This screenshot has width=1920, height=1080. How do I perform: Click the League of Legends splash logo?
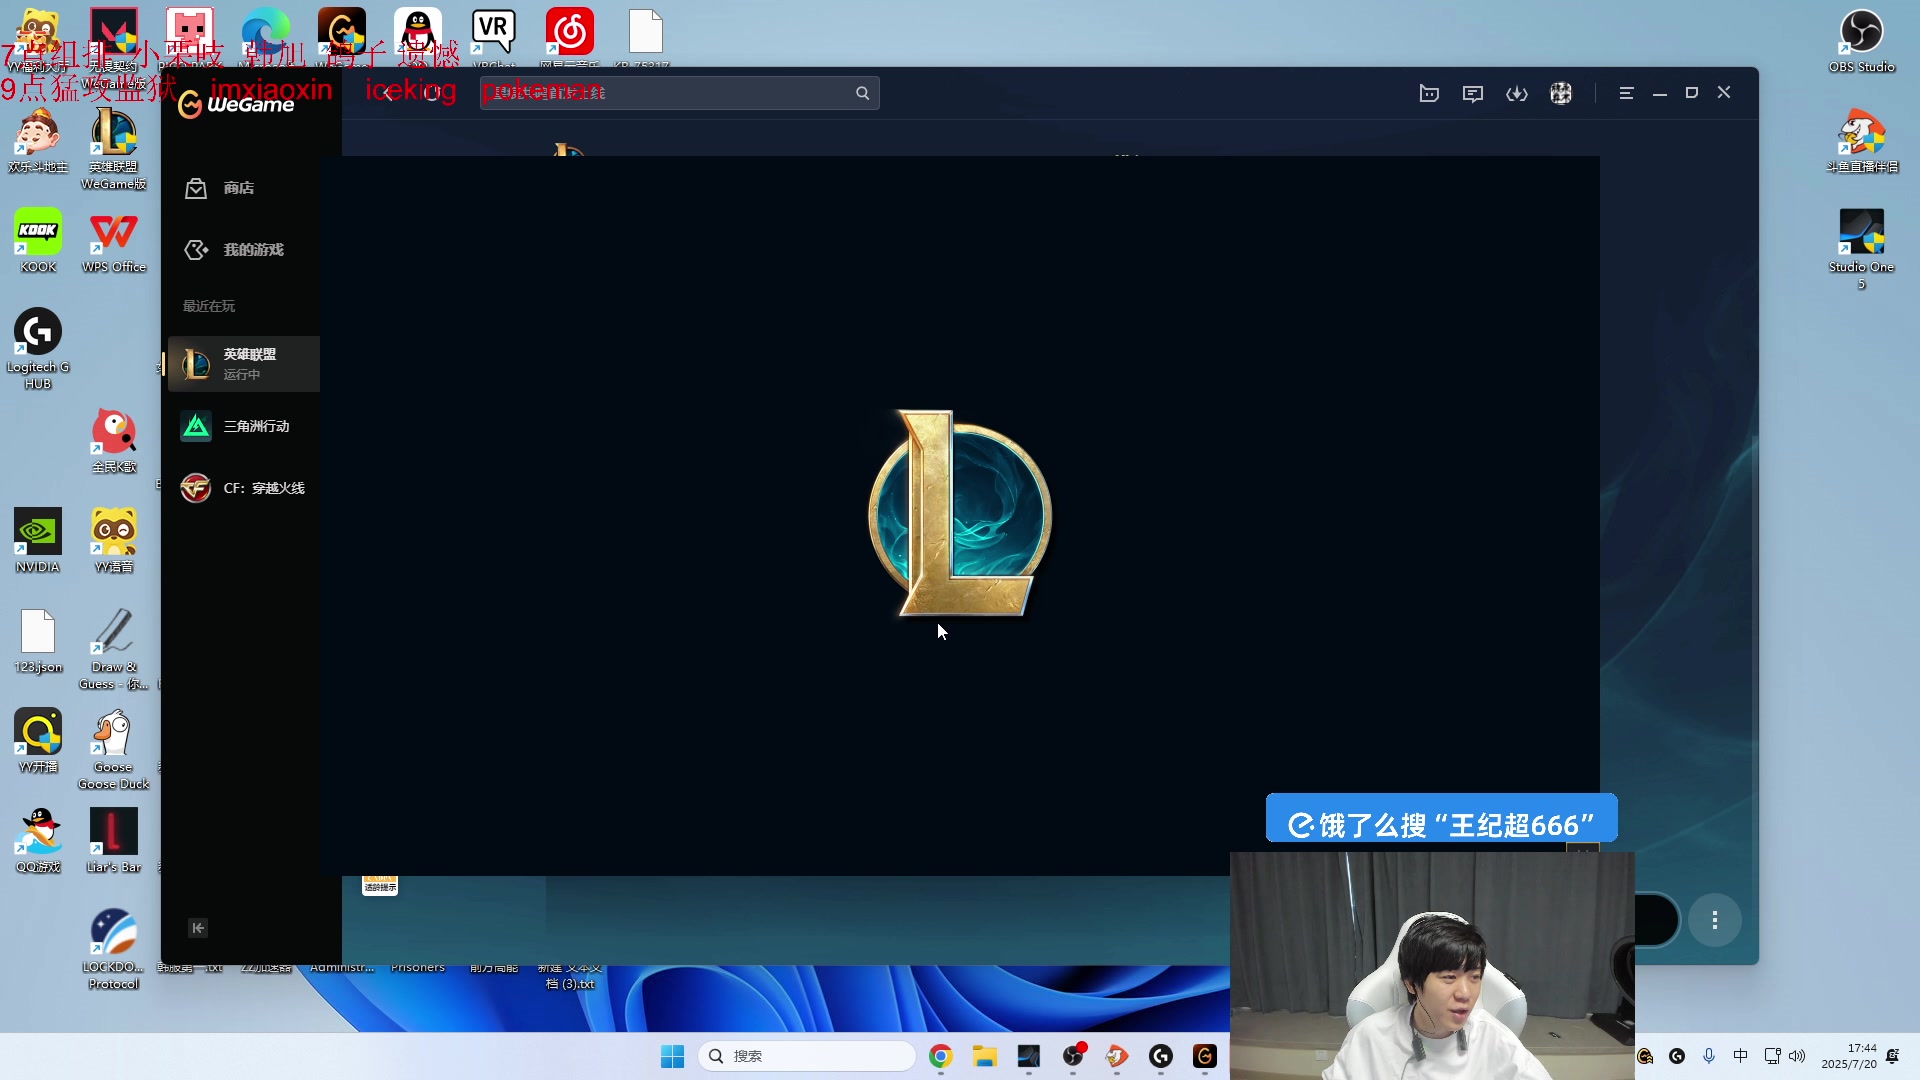coord(960,512)
